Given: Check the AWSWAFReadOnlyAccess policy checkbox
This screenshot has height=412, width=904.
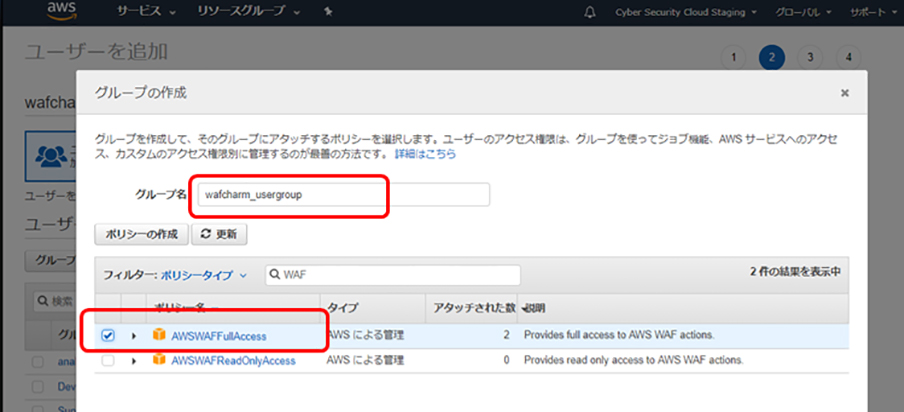Looking at the screenshot, I should click(108, 360).
